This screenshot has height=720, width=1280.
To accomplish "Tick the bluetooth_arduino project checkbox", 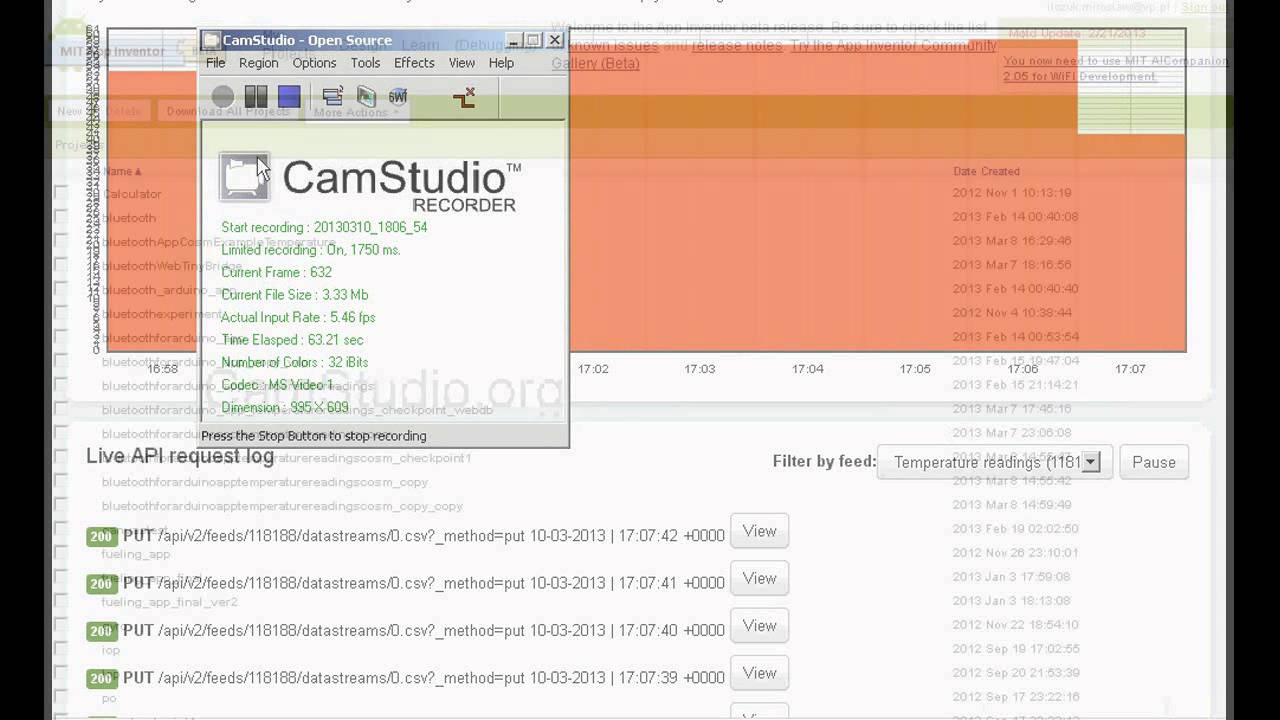I will pyautogui.click(x=61, y=288).
